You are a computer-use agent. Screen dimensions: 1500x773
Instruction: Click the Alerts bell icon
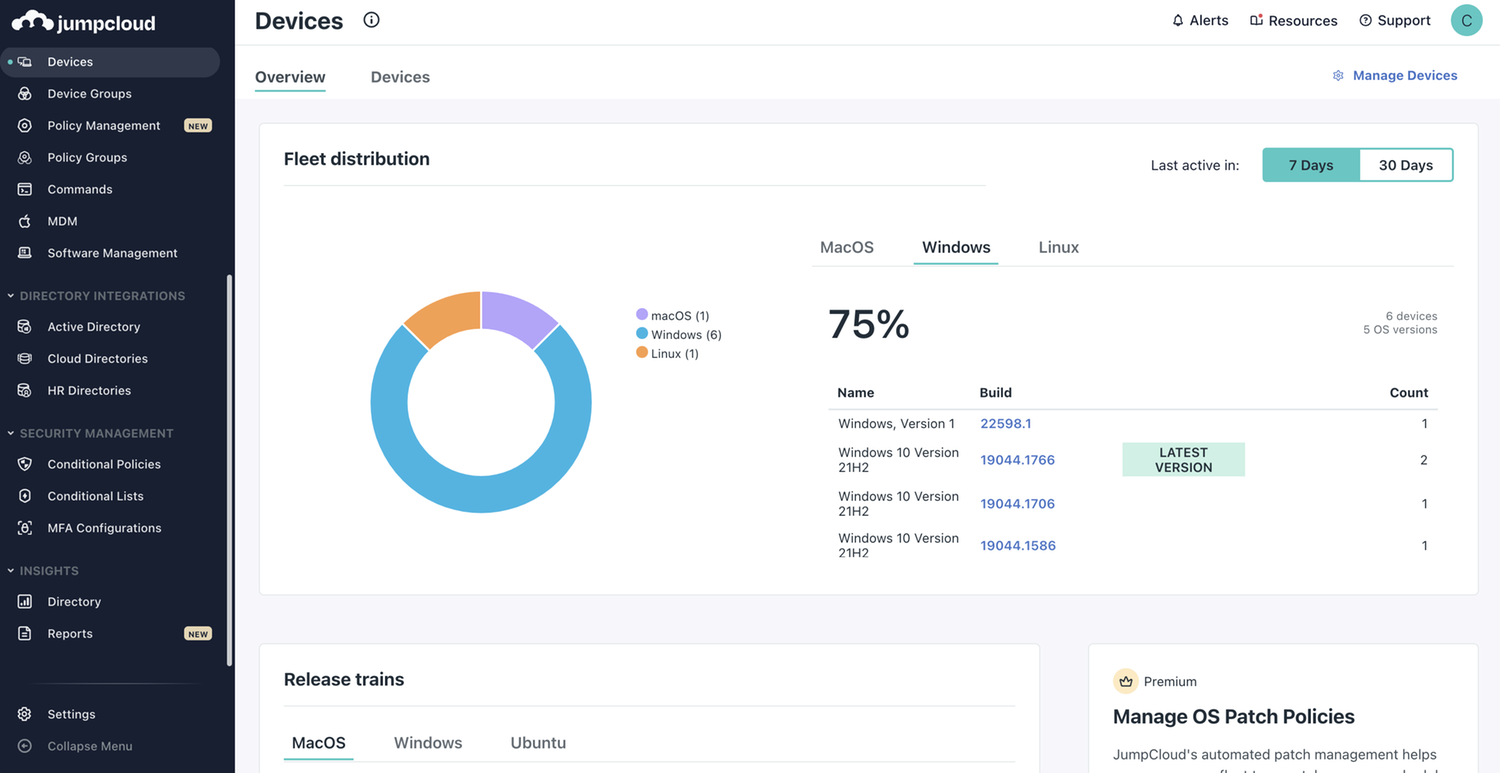tap(1178, 20)
